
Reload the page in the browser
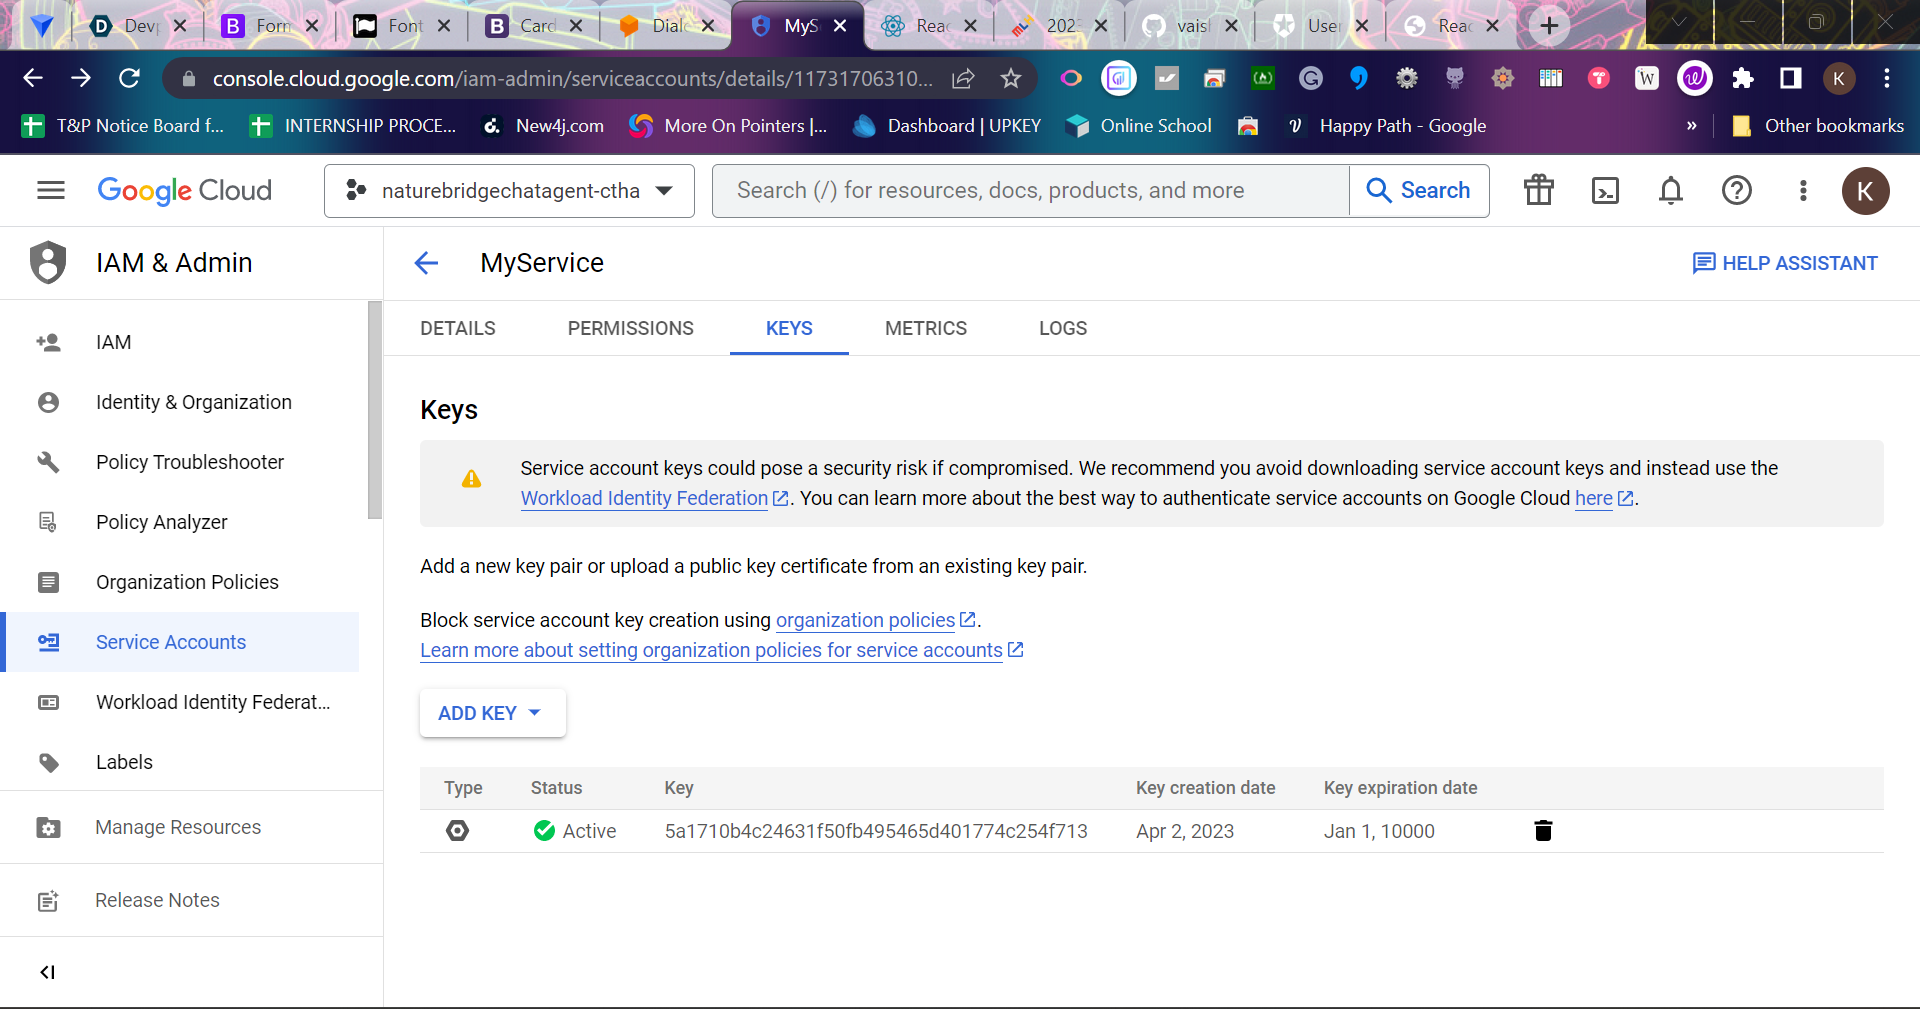coord(129,78)
